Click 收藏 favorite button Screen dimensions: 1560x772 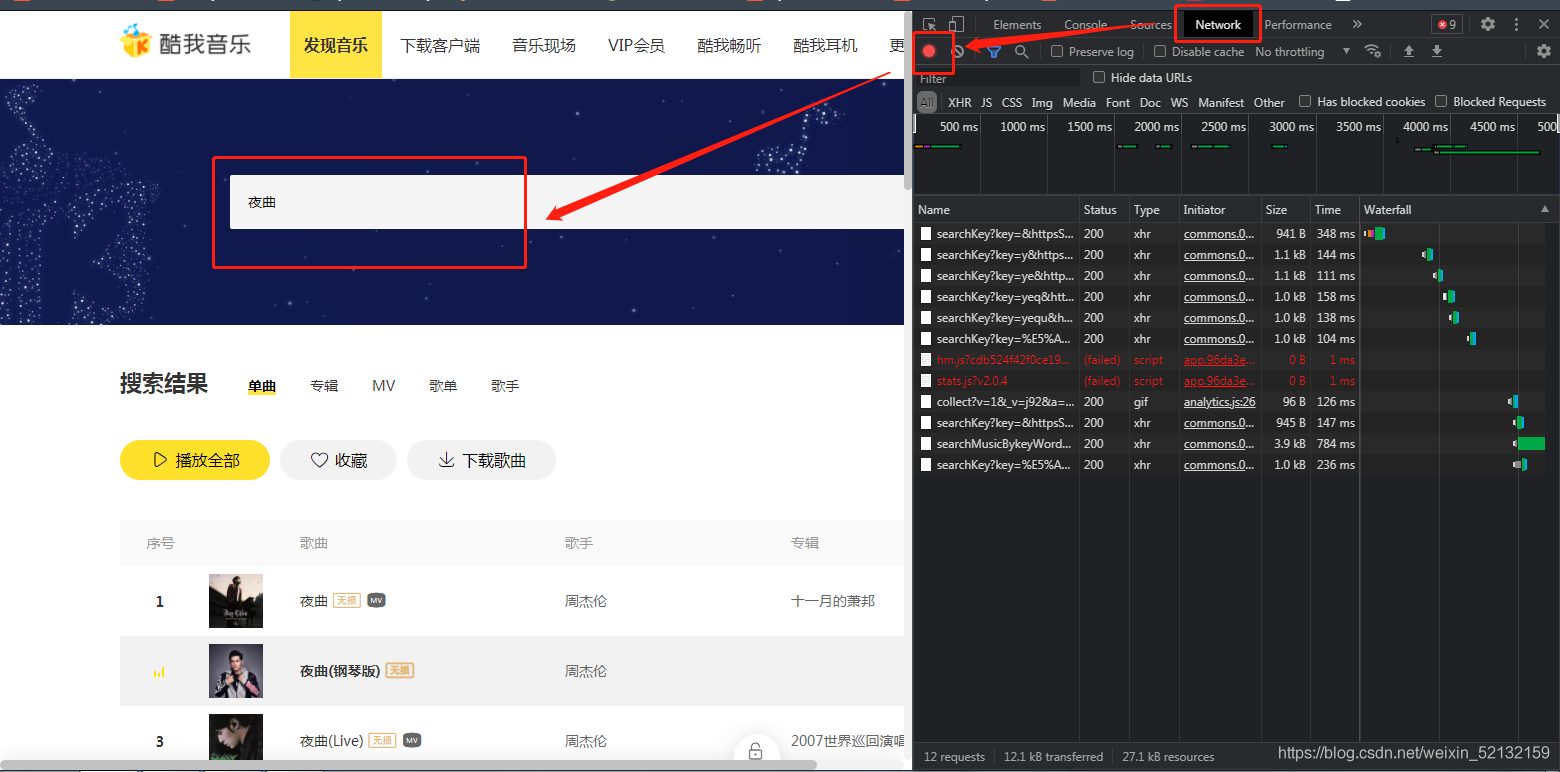[x=338, y=460]
